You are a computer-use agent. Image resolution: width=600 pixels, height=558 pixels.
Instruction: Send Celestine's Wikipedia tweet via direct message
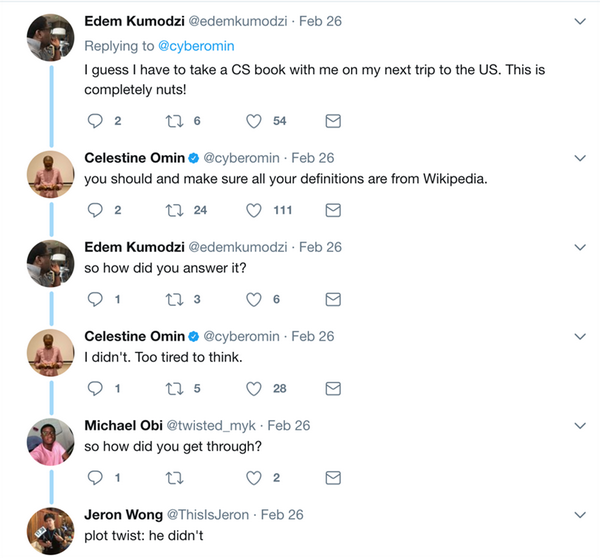click(x=334, y=210)
